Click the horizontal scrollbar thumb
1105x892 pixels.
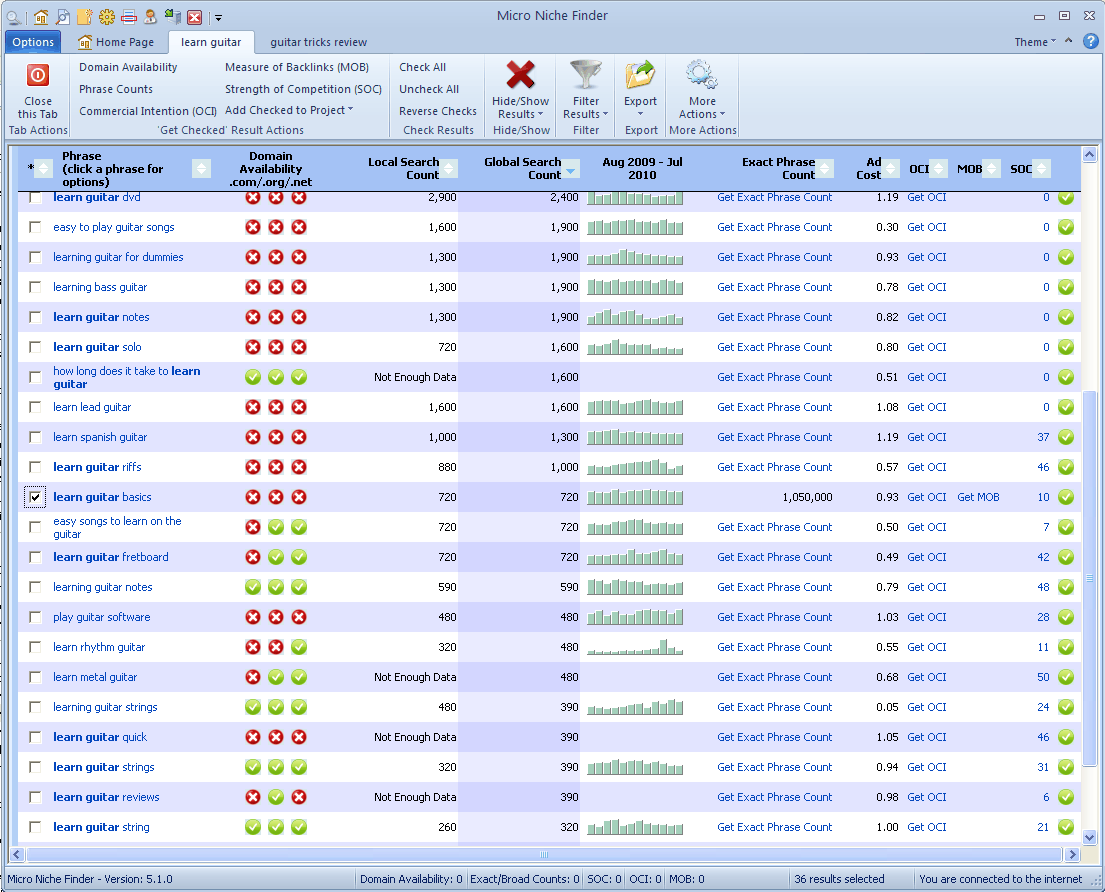tap(543, 854)
